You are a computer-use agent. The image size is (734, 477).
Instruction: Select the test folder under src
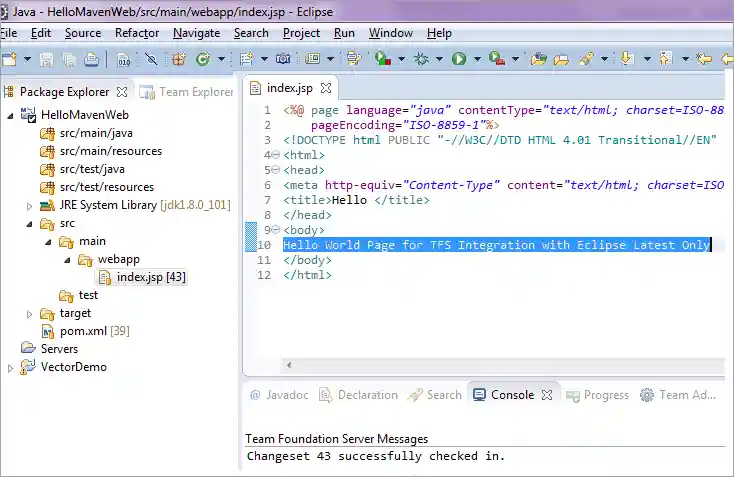pyautogui.click(x=79, y=295)
